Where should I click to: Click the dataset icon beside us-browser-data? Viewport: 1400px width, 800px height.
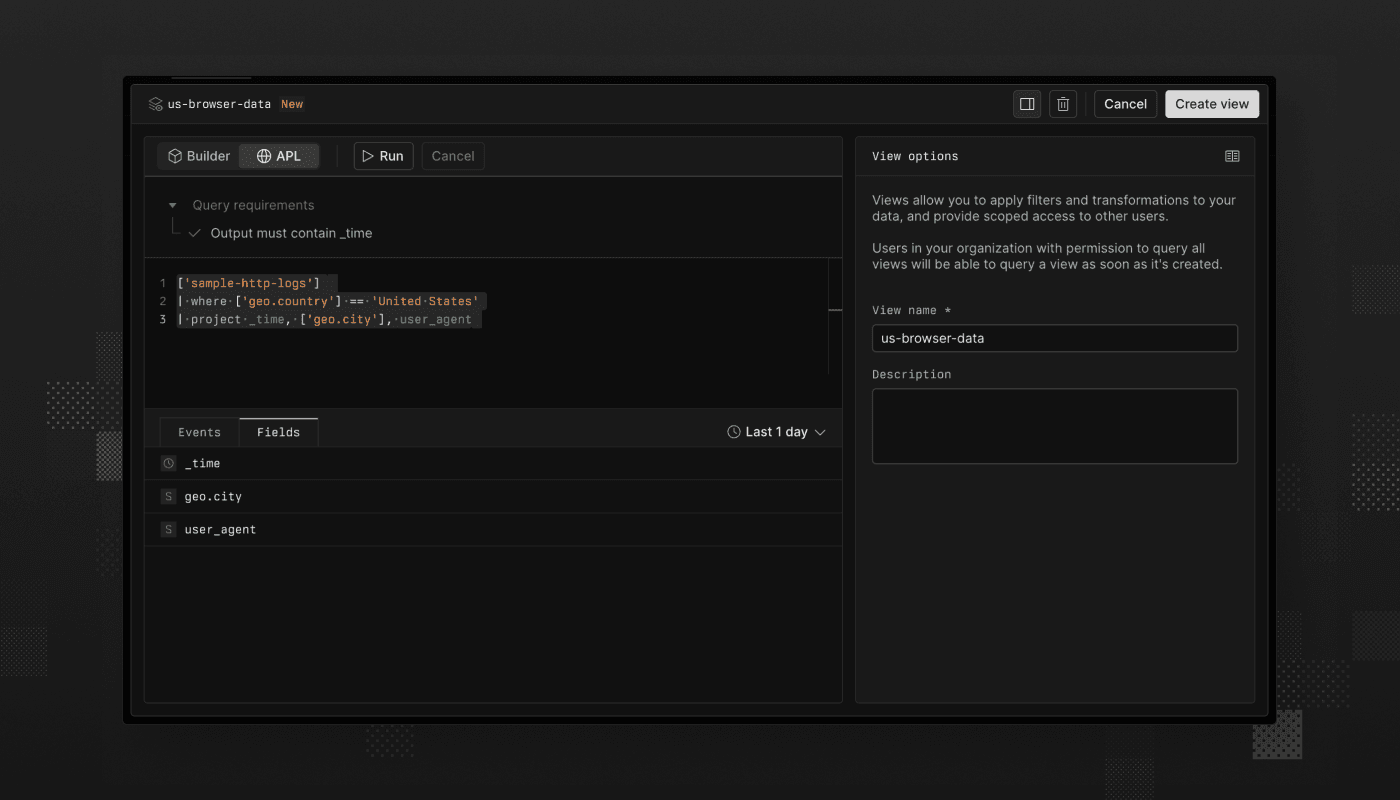tap(153, 103)
